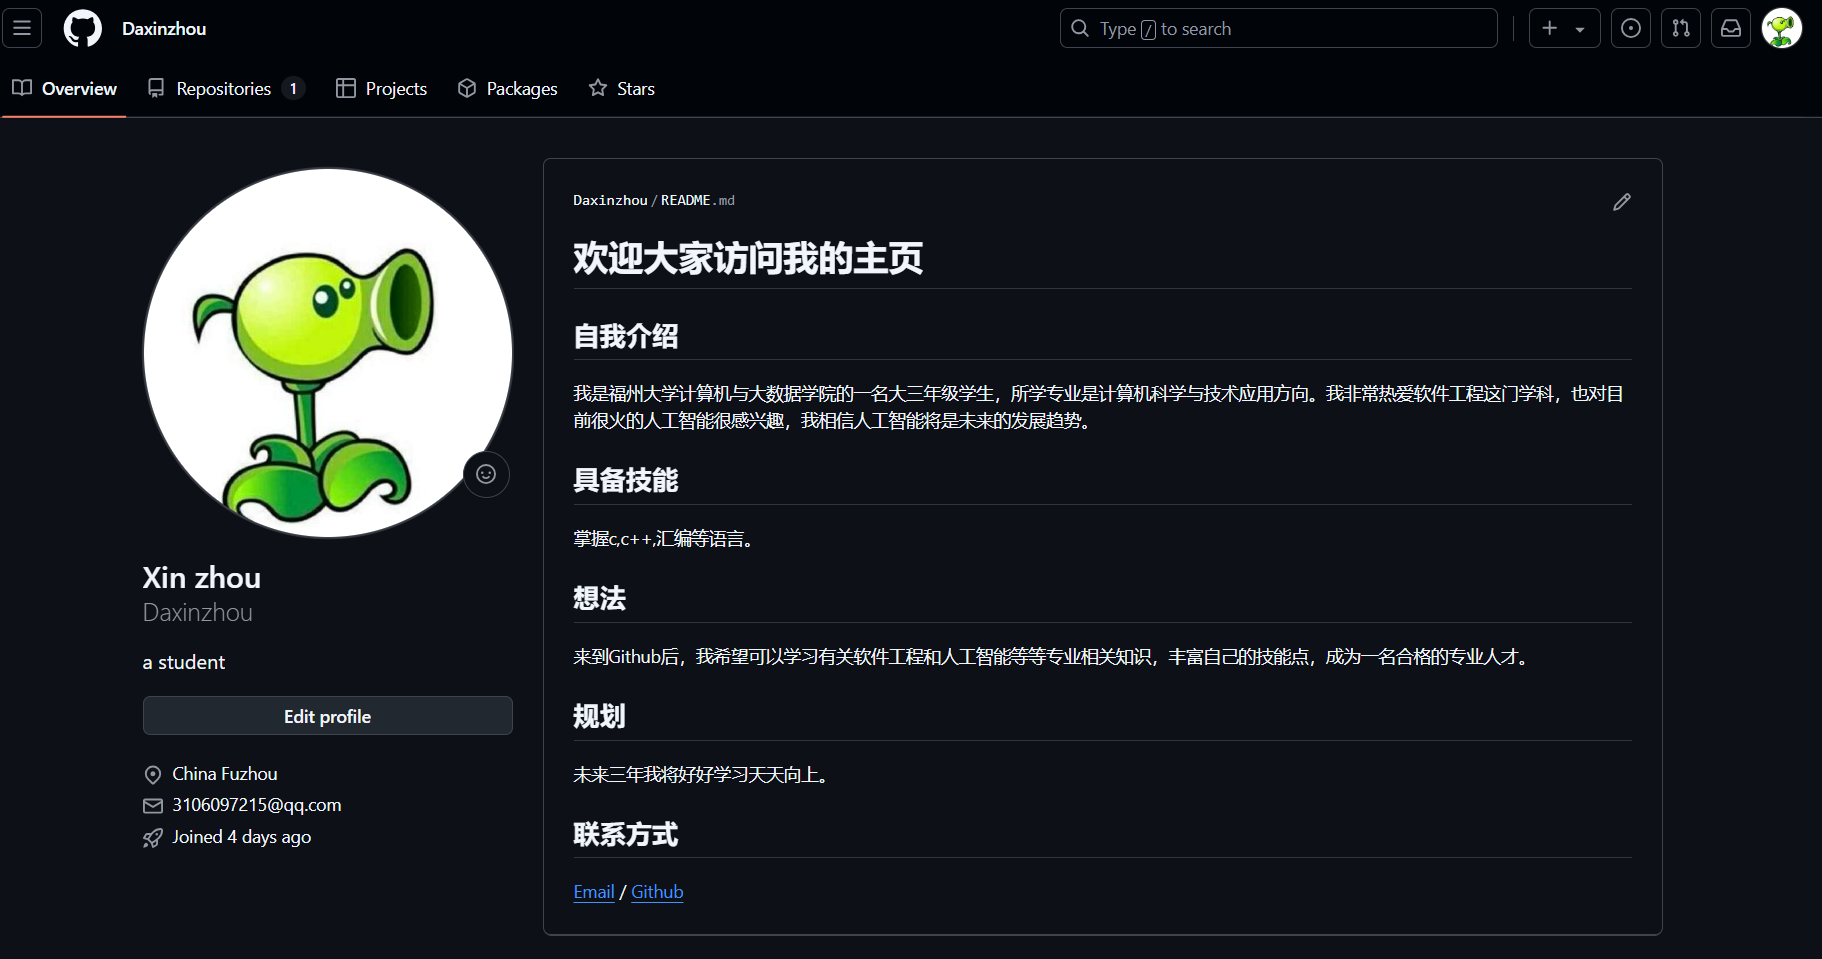This screenshot has height=959, width=1822.
Task: Click the 具备技能 section heading
Action: tap(626, 480)
